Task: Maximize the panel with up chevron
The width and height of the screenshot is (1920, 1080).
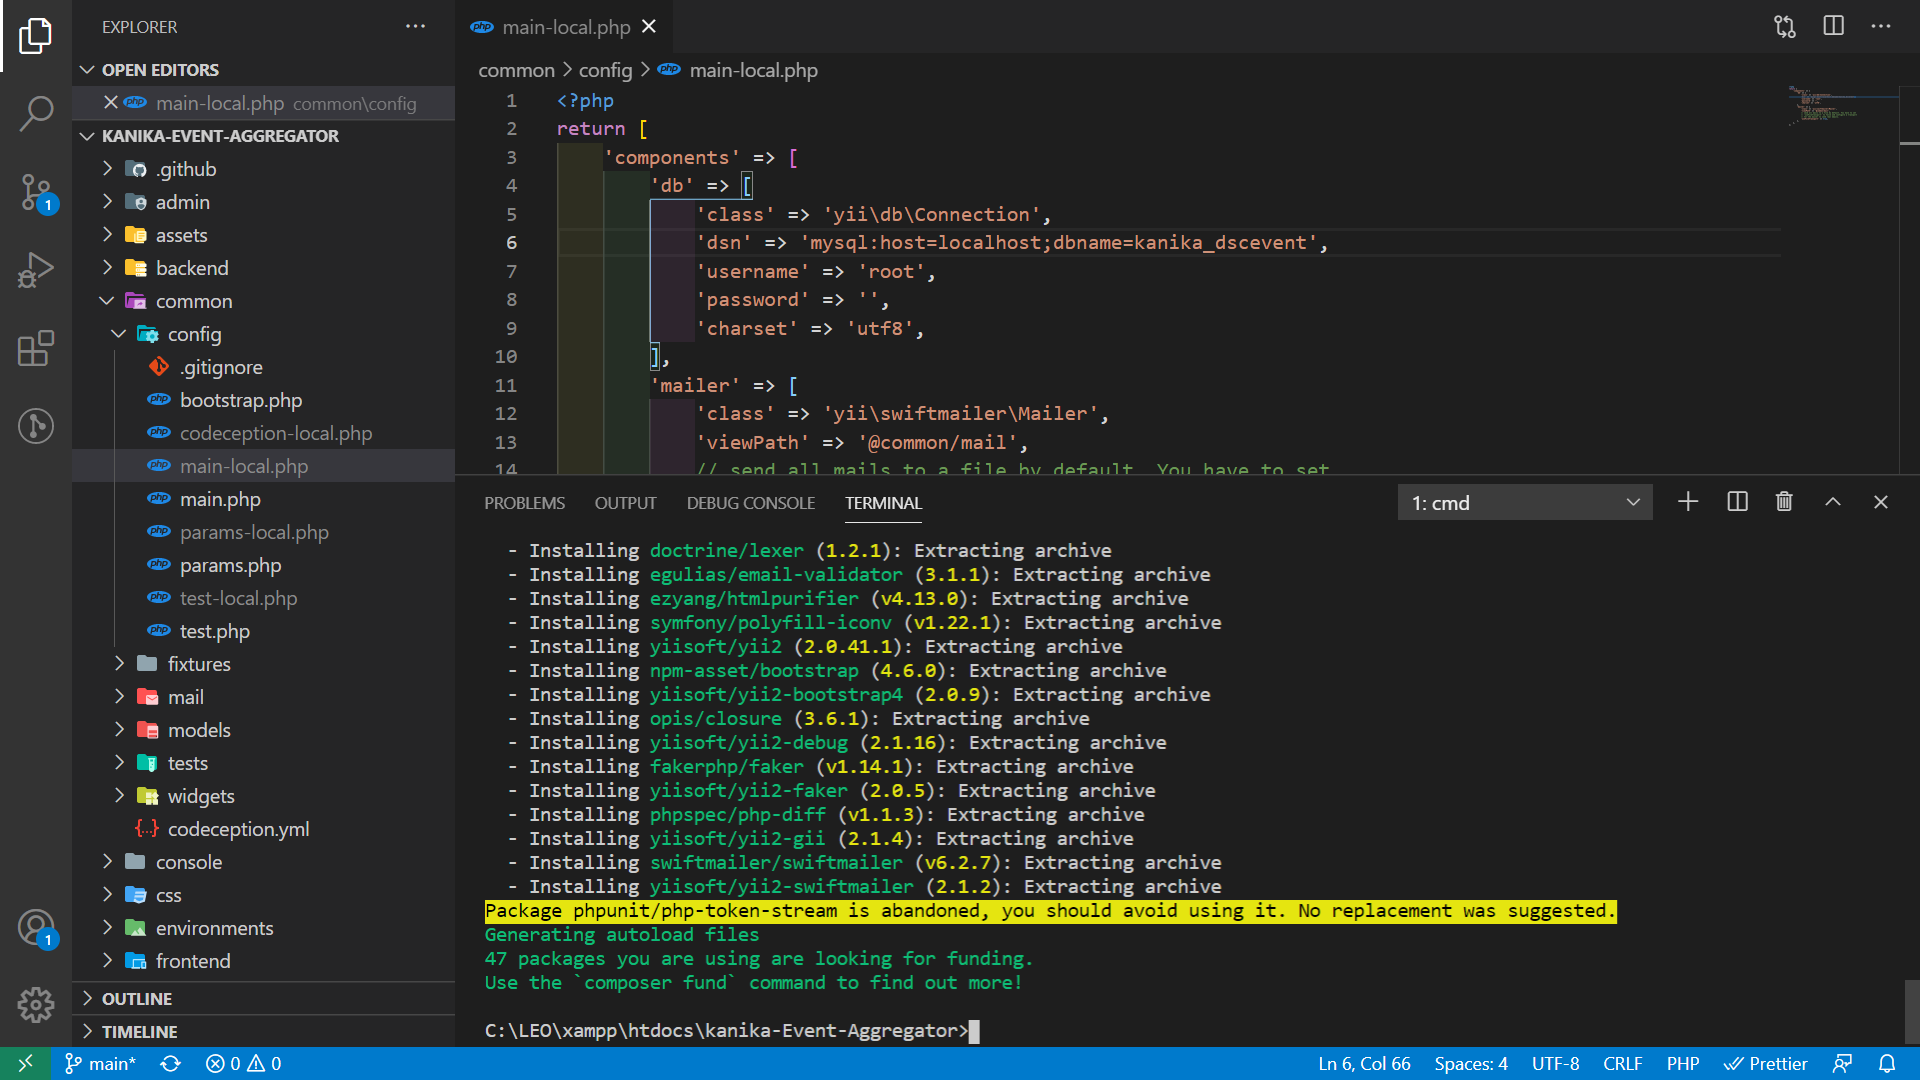Action: pos(1832,502)
